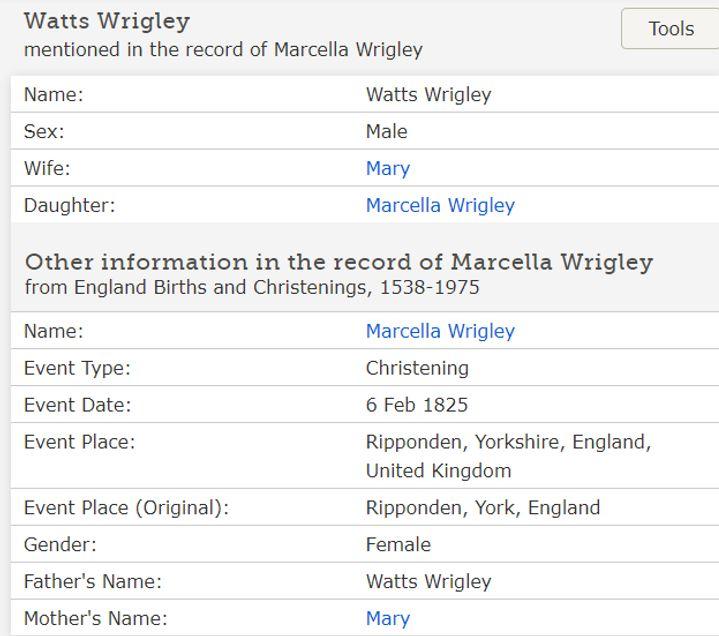The height and width of the screenshot is (636, 719).
Task: Click the Female gender value
Action: [x=398, y=545]
